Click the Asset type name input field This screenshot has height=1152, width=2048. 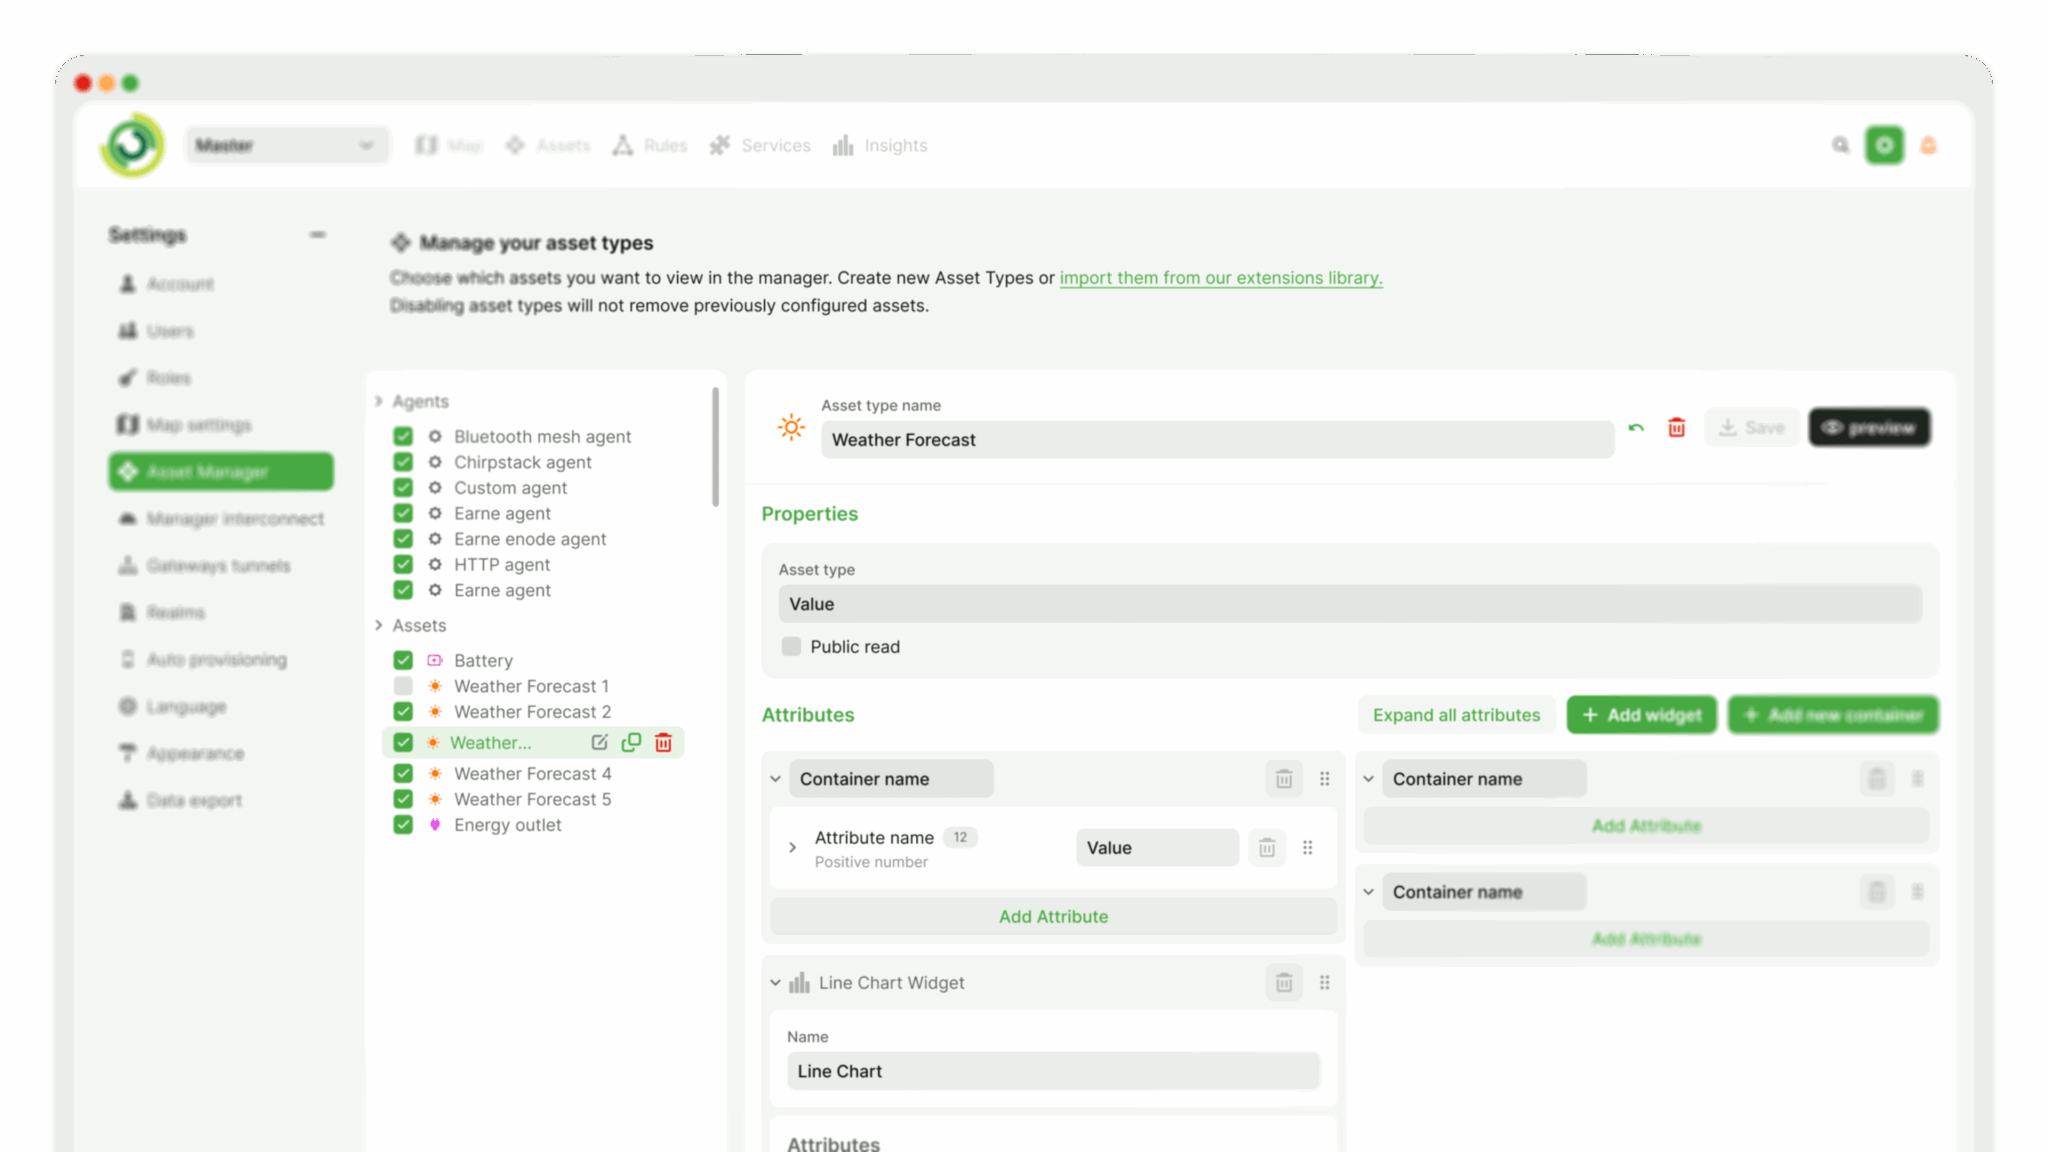coord(1217,440)
